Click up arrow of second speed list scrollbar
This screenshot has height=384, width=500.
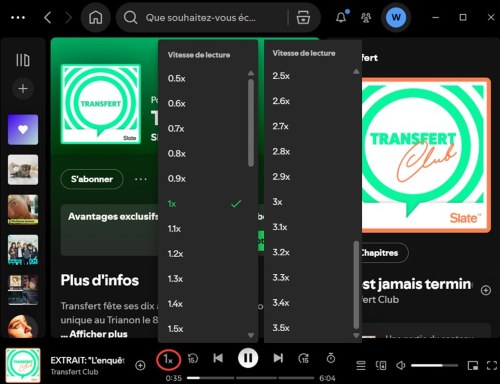click(356, 71)
